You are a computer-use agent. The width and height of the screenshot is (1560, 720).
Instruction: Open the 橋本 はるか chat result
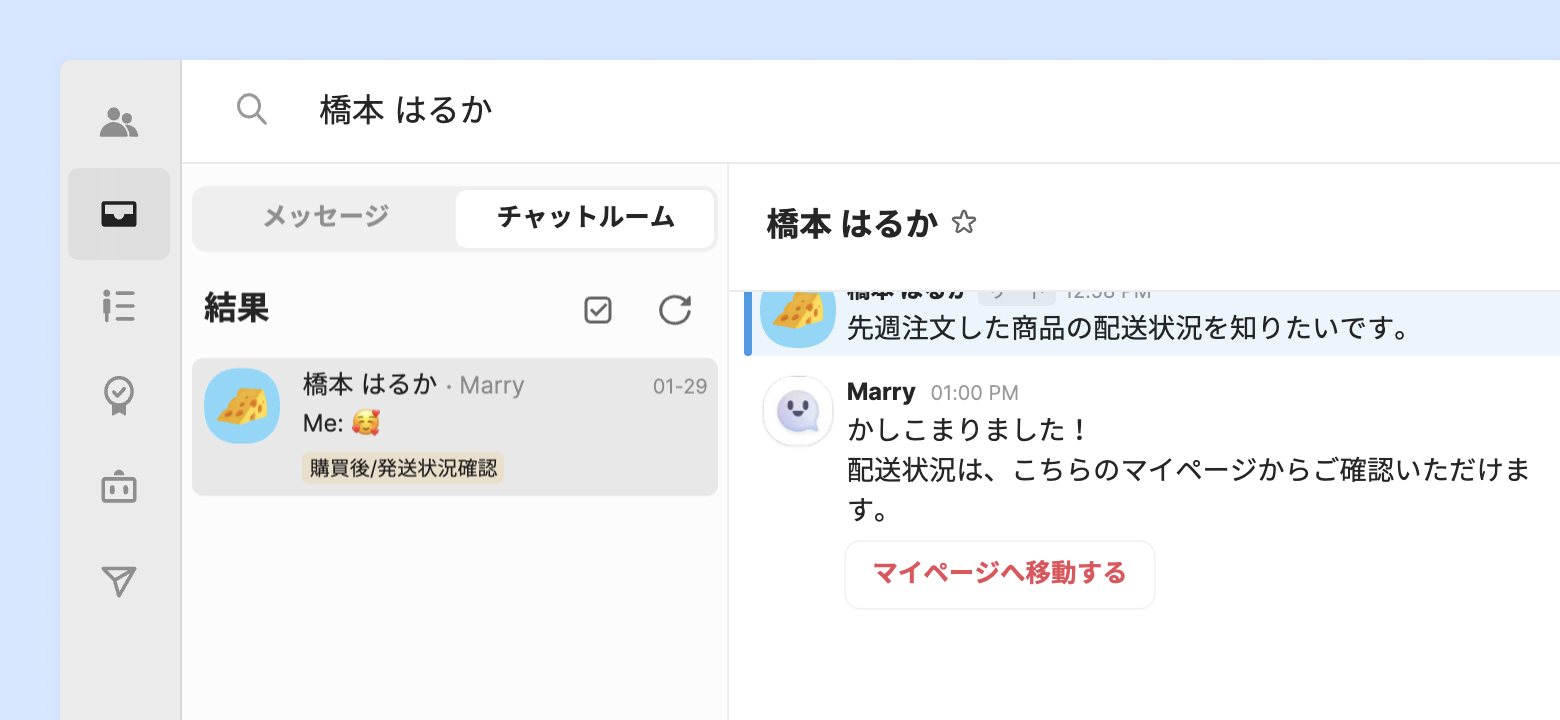455,426
